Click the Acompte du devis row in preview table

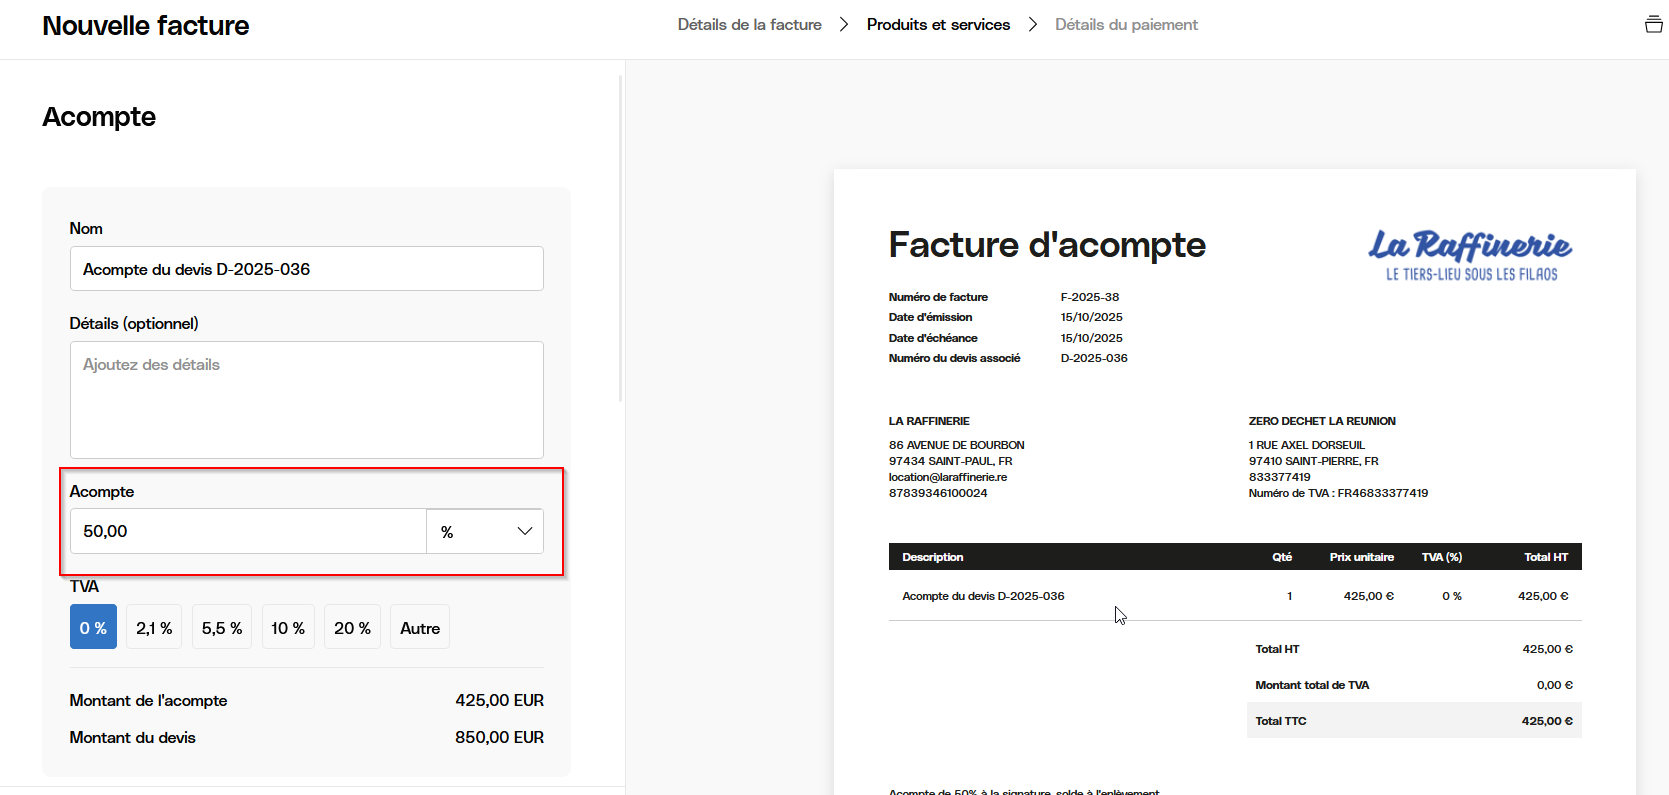click(x=983, y=596)
